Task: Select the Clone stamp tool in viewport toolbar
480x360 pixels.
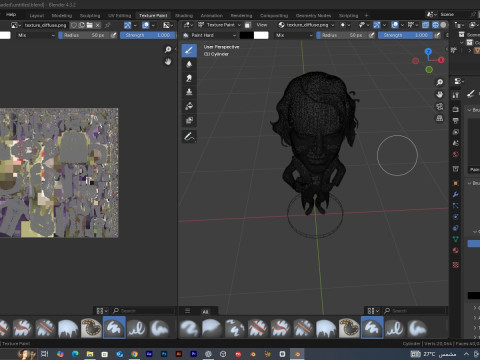Action: tap(189, 92)
